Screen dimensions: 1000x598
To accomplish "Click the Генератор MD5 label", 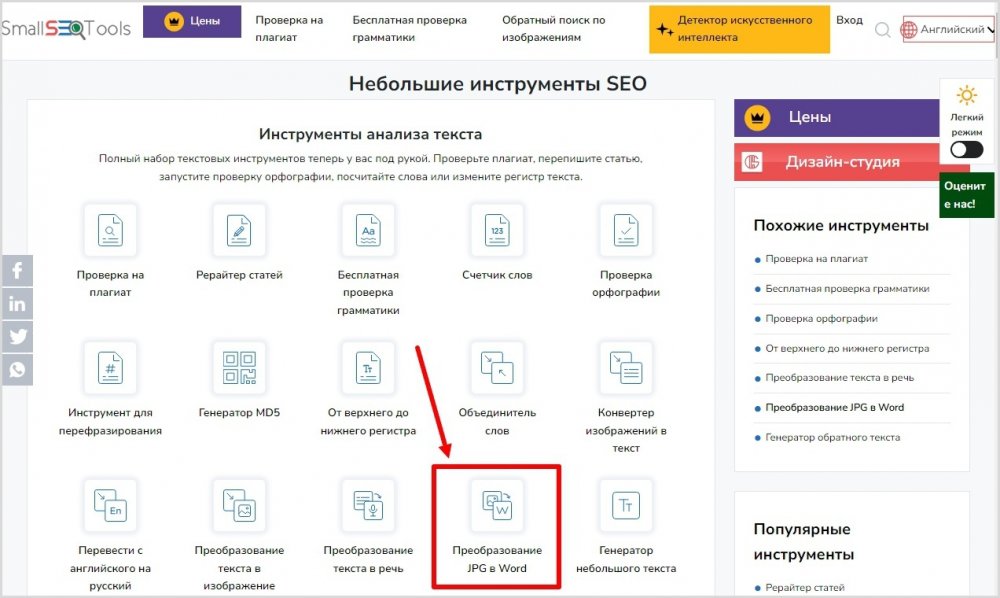I will (239, 413).
